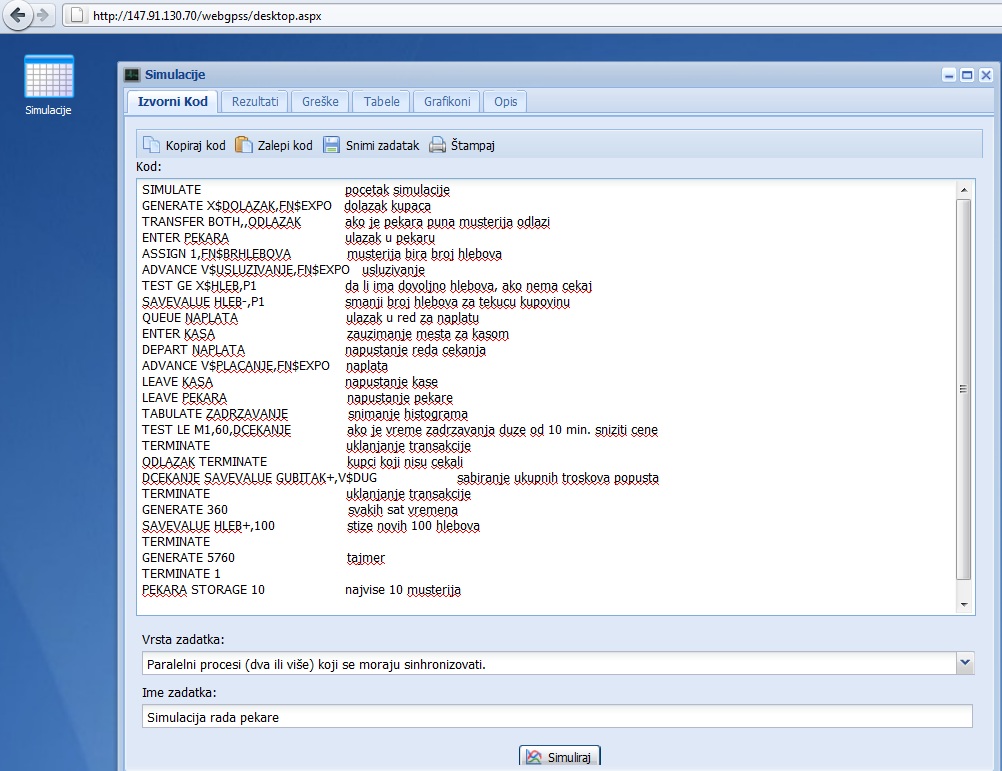Click the Štampaj printer icon

pyautogui.click(x=437, y=144)
